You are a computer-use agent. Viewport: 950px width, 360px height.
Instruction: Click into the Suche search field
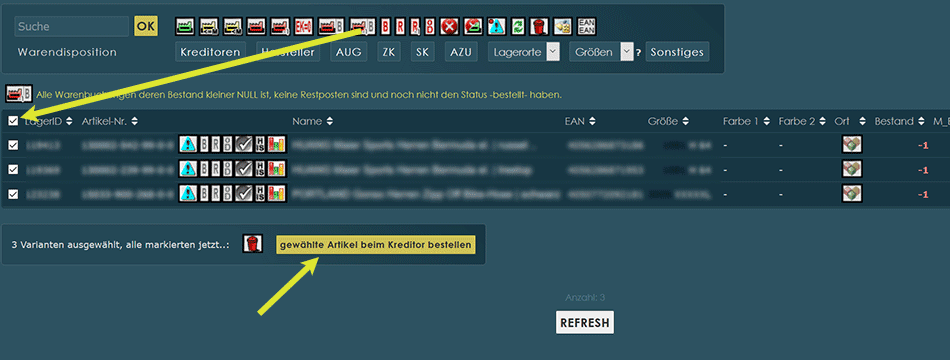(x=71, y=26)
